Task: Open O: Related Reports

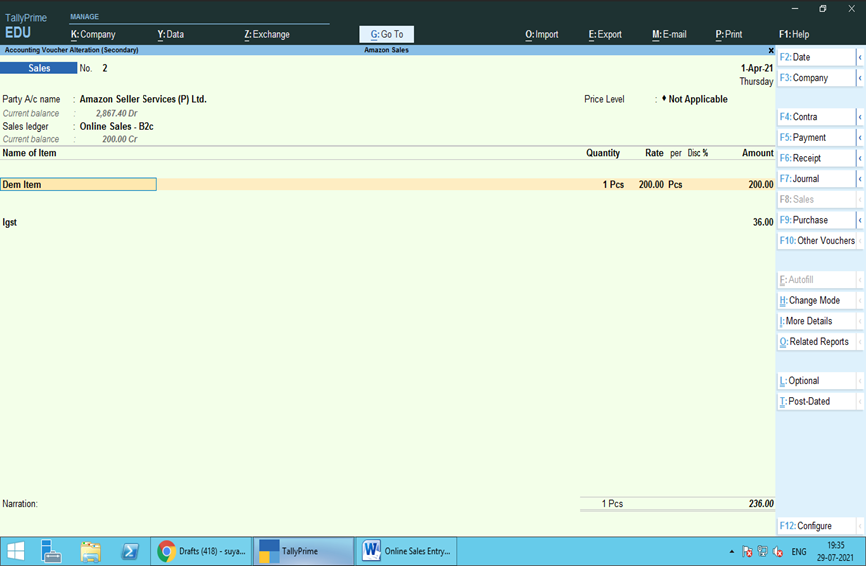Action: coord(816,342)
